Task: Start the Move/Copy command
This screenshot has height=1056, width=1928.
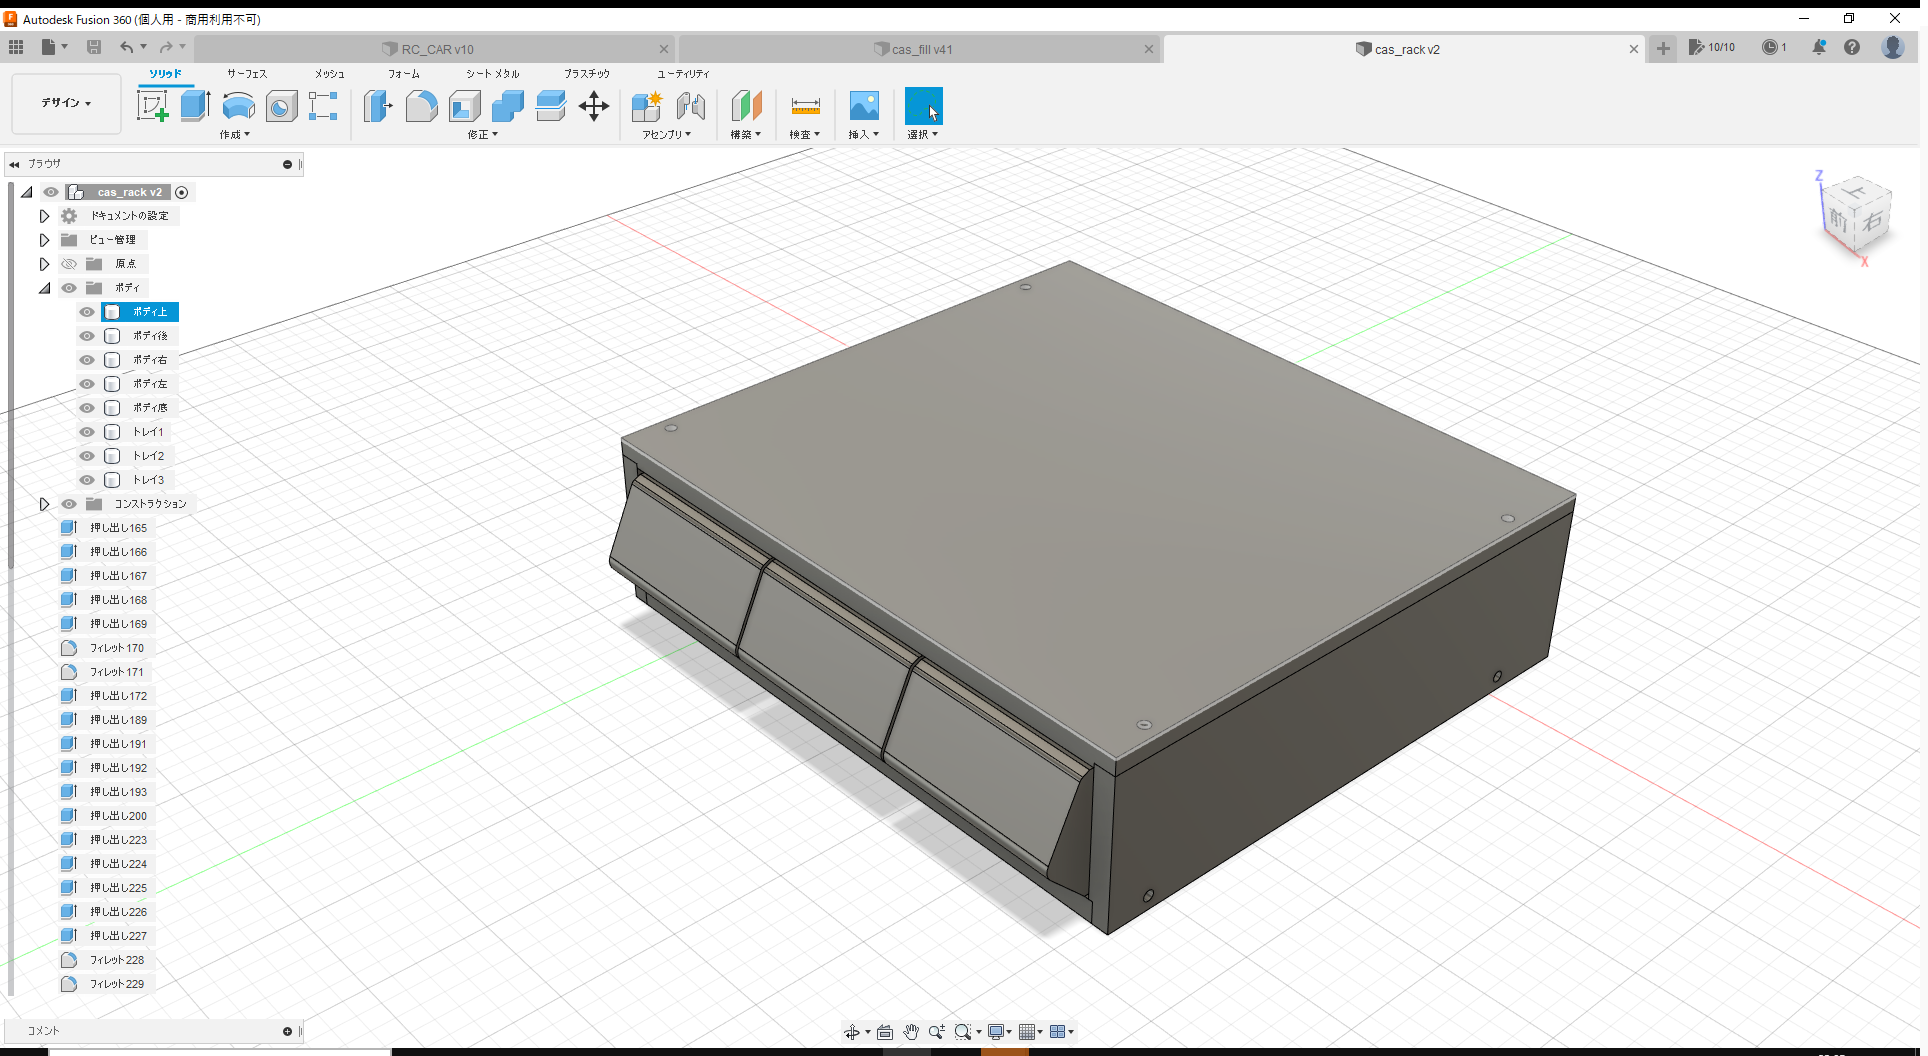Action: click(594, 105)
